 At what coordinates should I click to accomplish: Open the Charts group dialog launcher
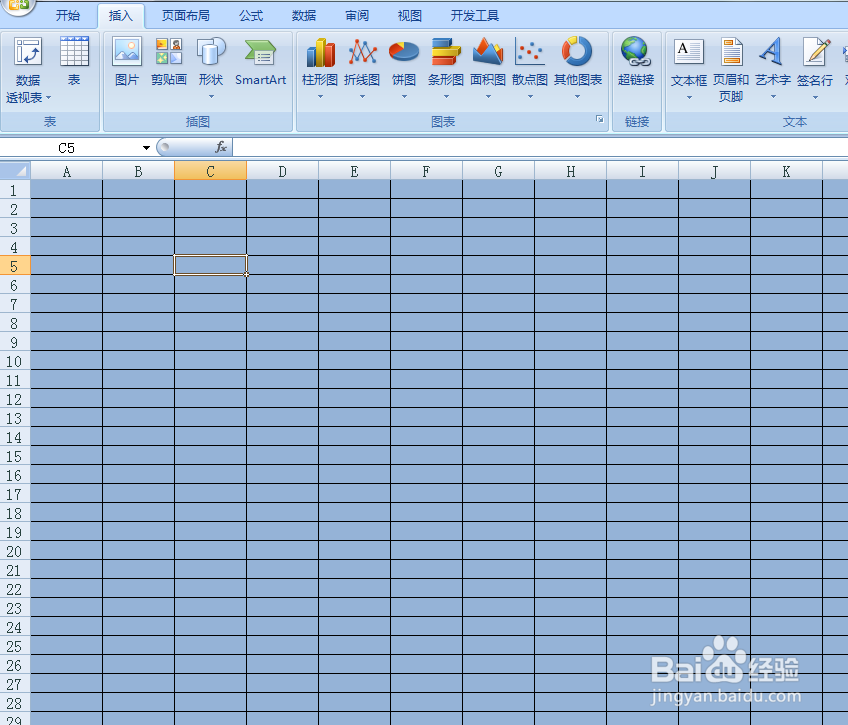coord(599,119)
